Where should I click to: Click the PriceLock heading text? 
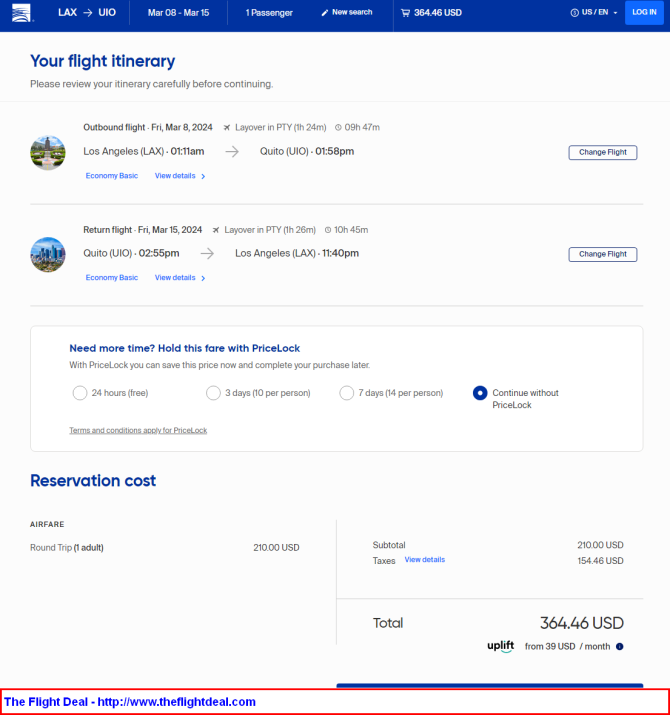tap(185, 348)
